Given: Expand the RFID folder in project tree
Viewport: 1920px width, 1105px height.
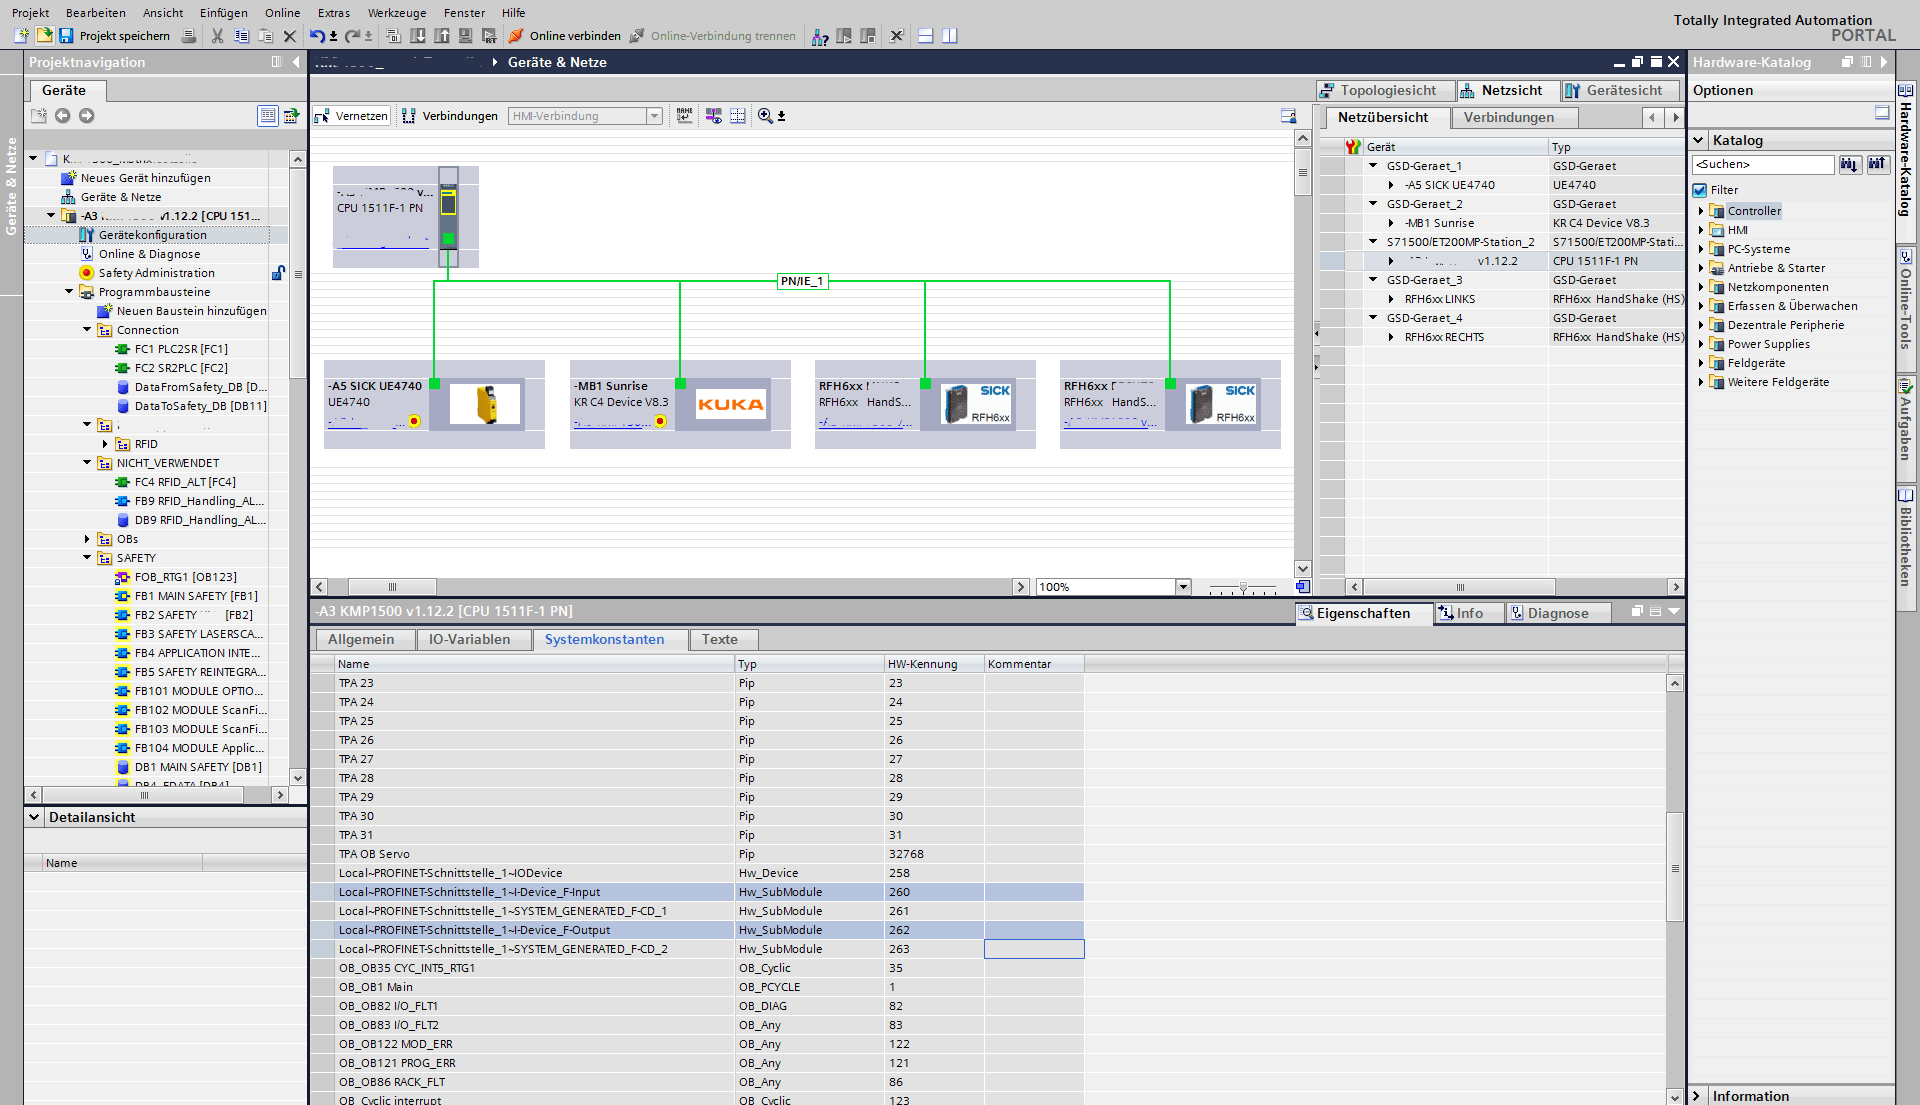Looking at the screenshot, I should (105, 444).
